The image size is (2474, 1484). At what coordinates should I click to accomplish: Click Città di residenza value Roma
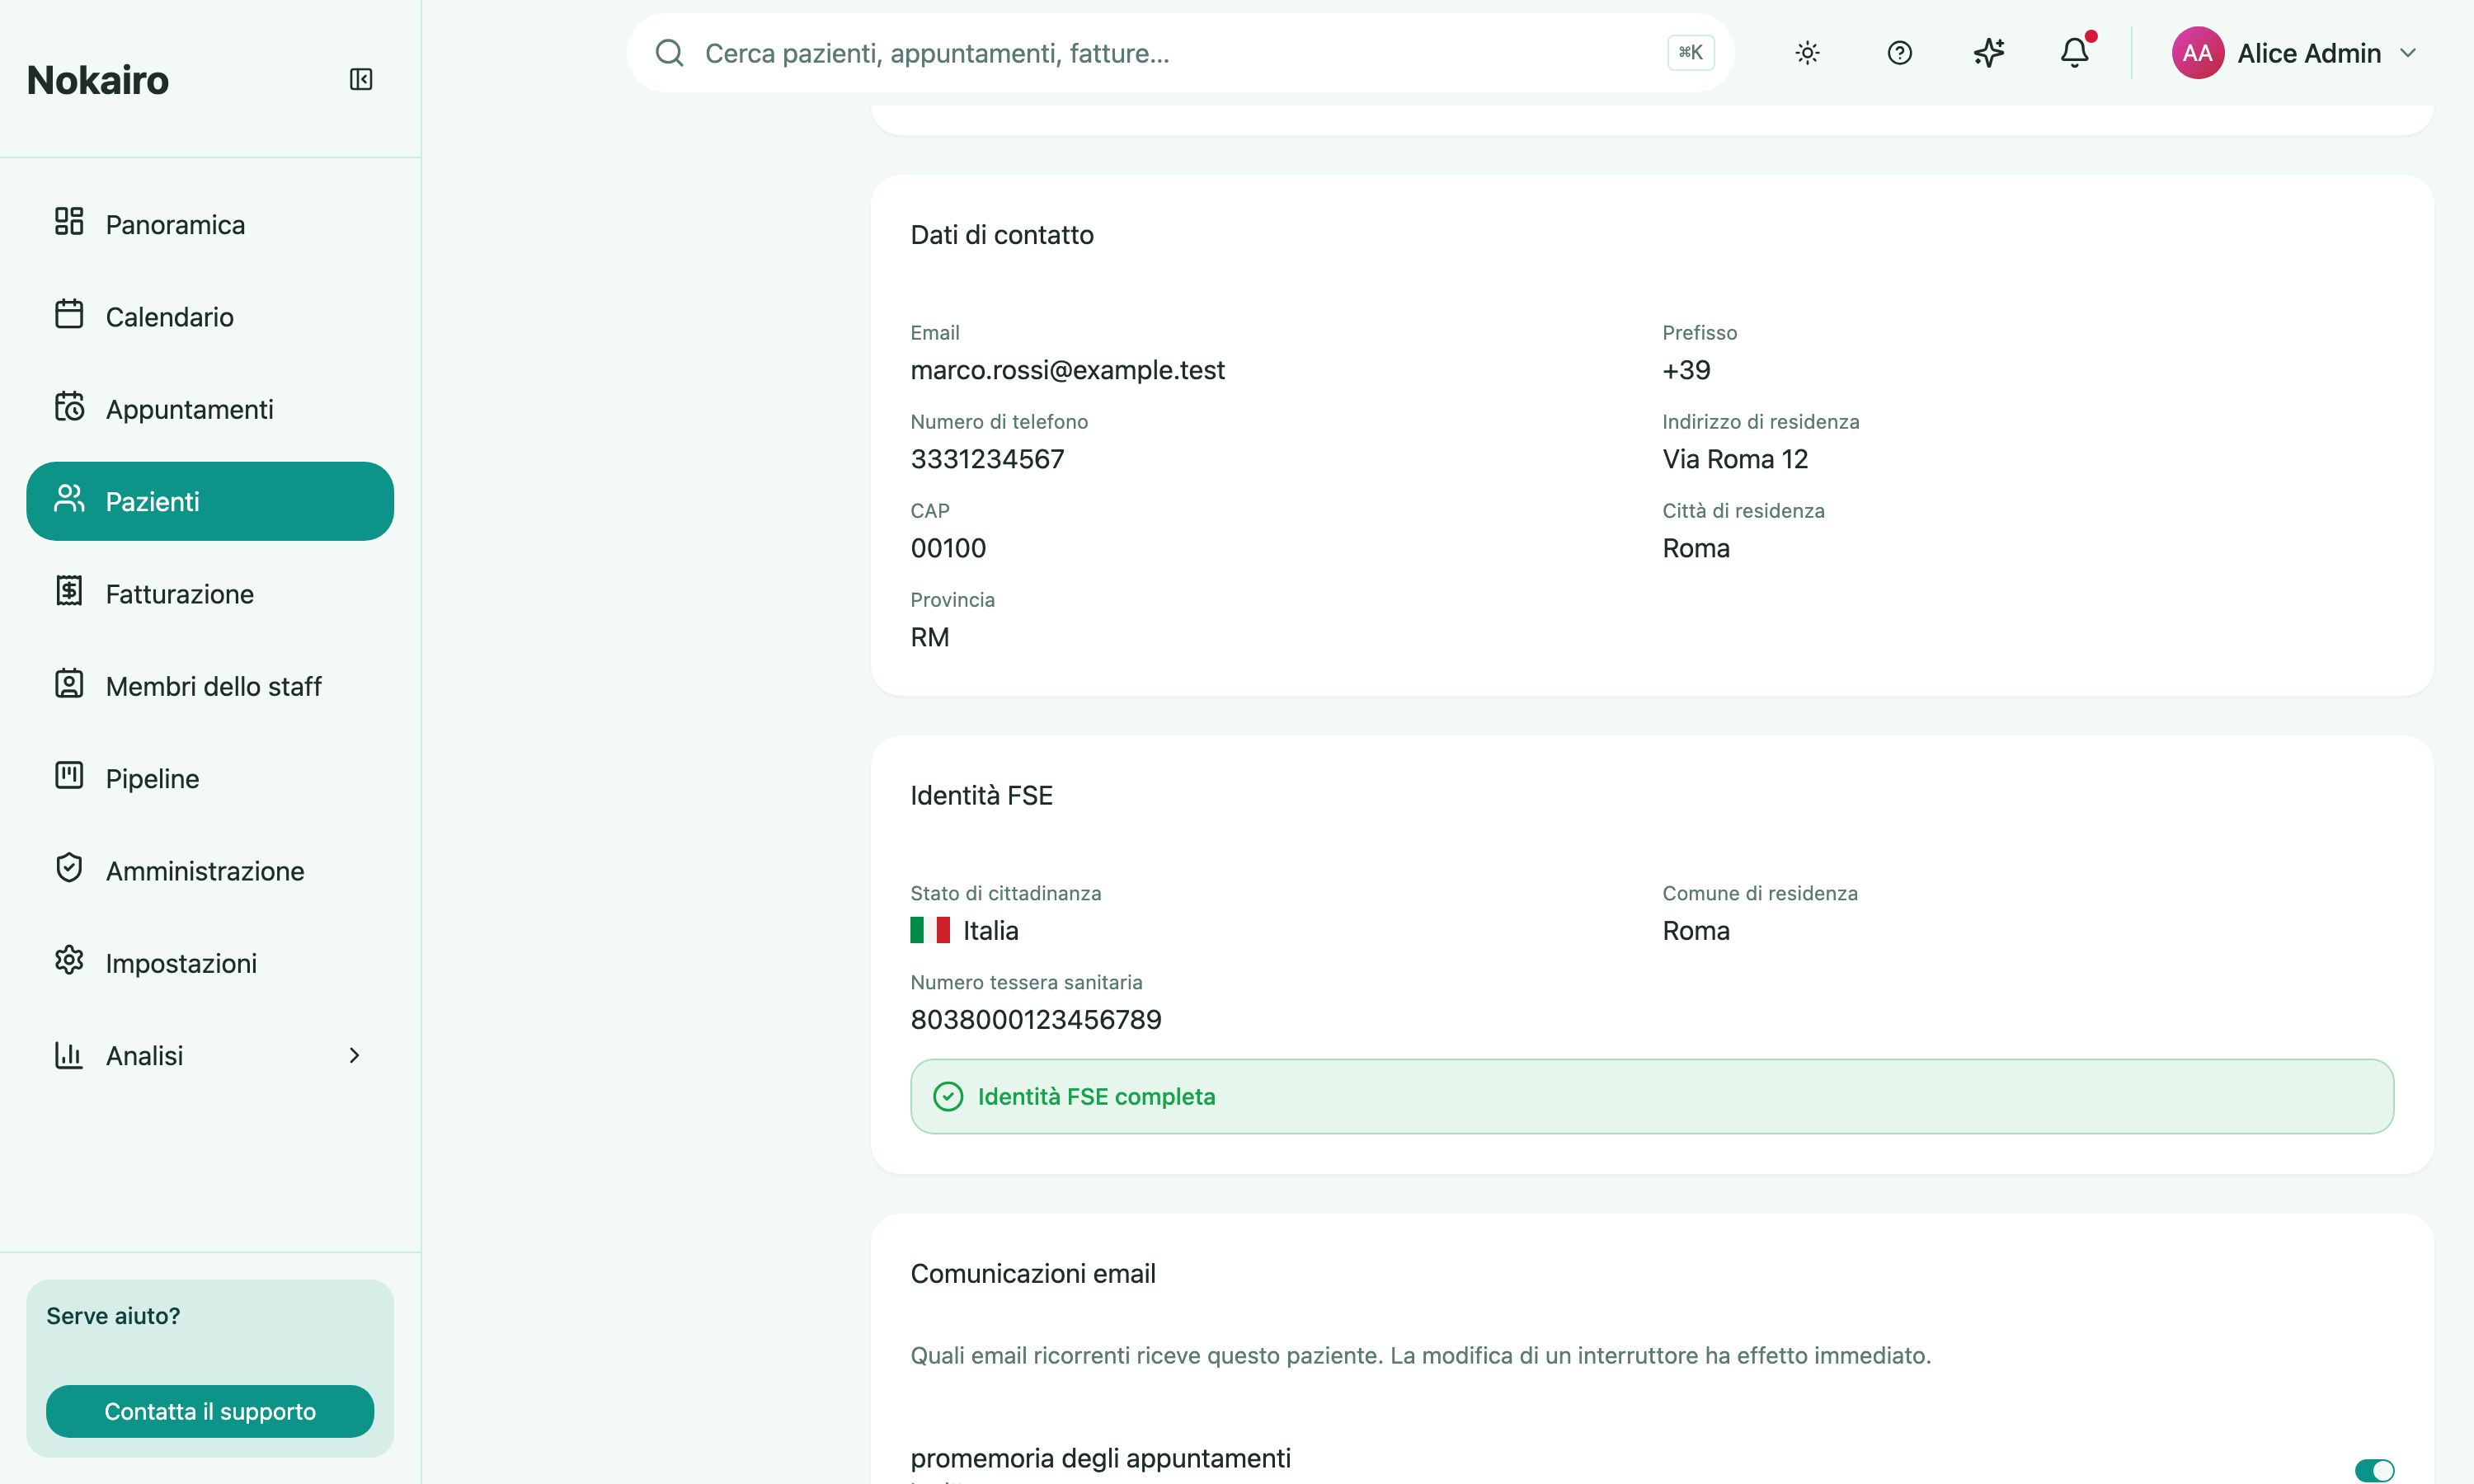coord(1696,548)
